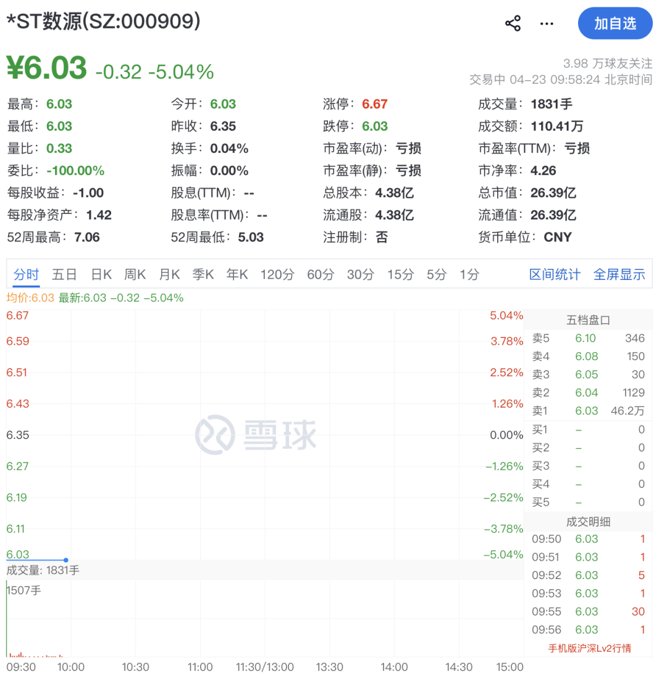
Task: Switch to the 日K chart tab
Action: pyautogui.click(x=101, y=274)
